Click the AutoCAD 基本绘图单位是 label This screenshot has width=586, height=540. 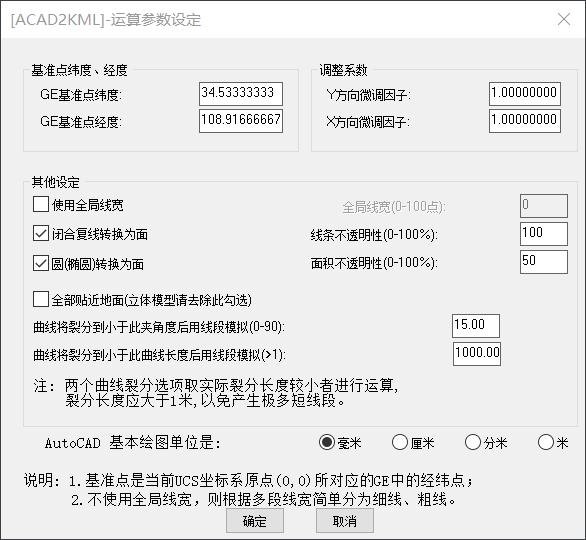(x=133, y=443)
